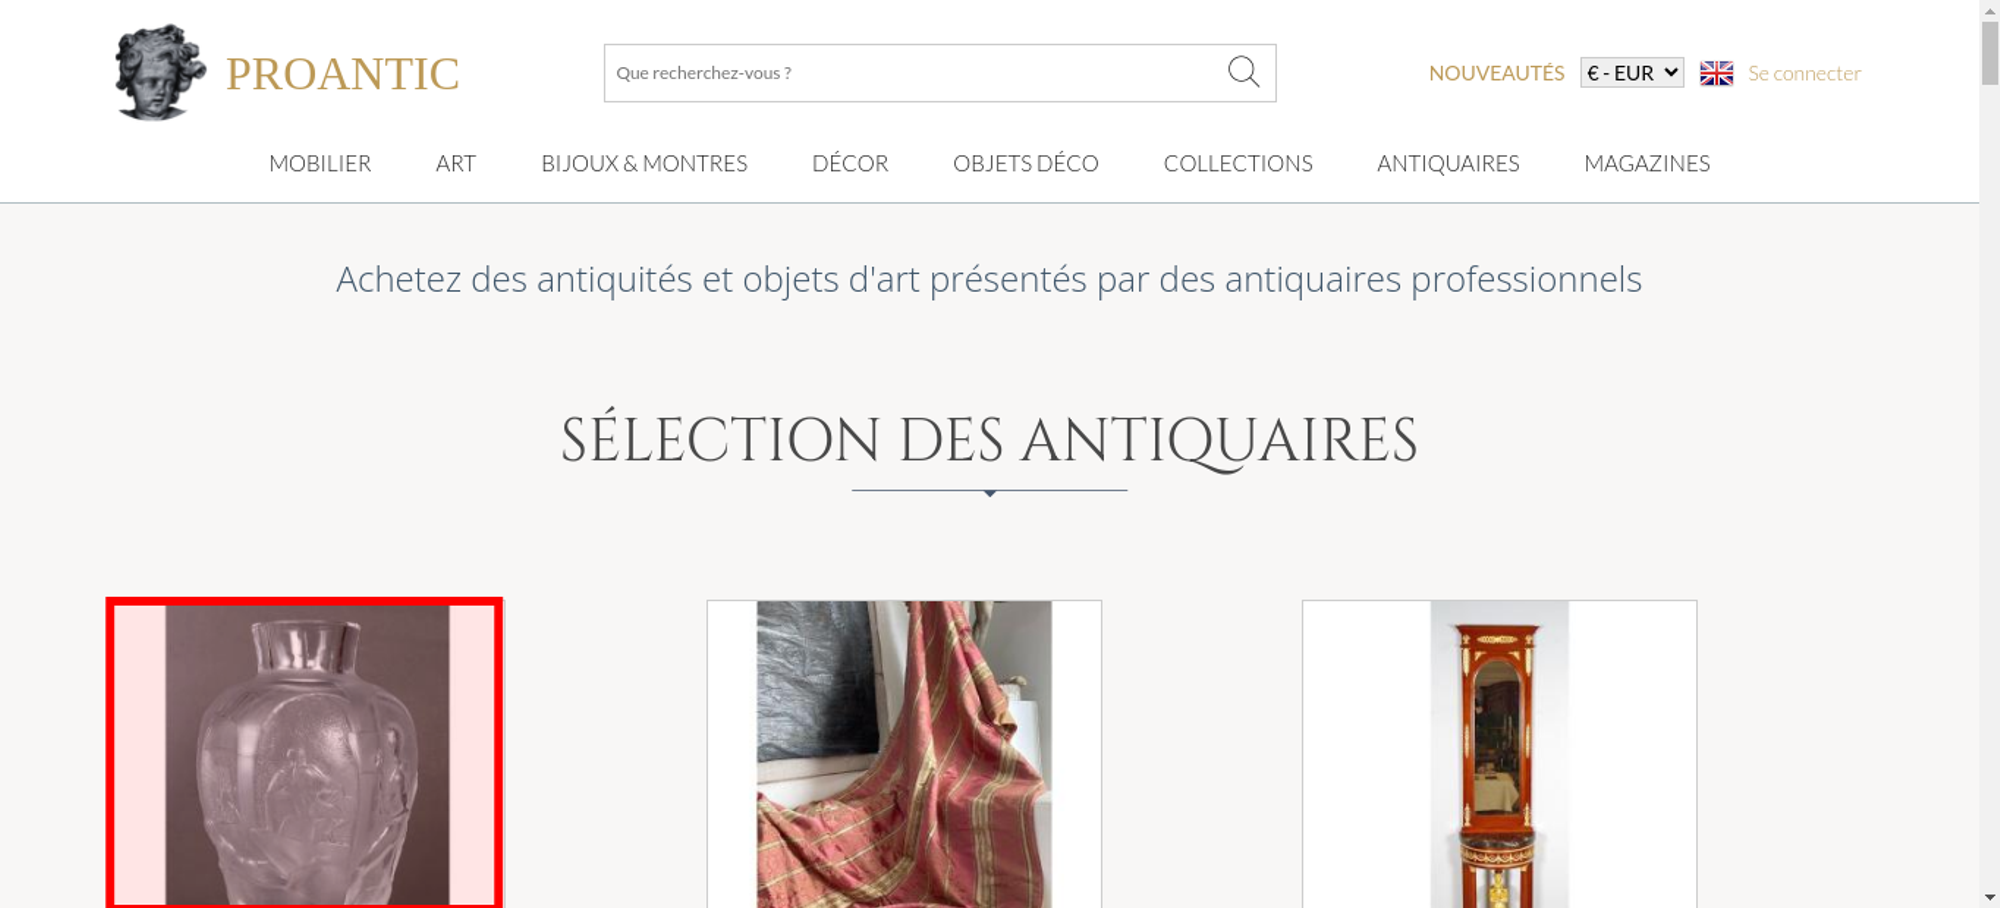Click Se connecter to log in
Screen dimensions: 2000x908
coord(1804,73)
